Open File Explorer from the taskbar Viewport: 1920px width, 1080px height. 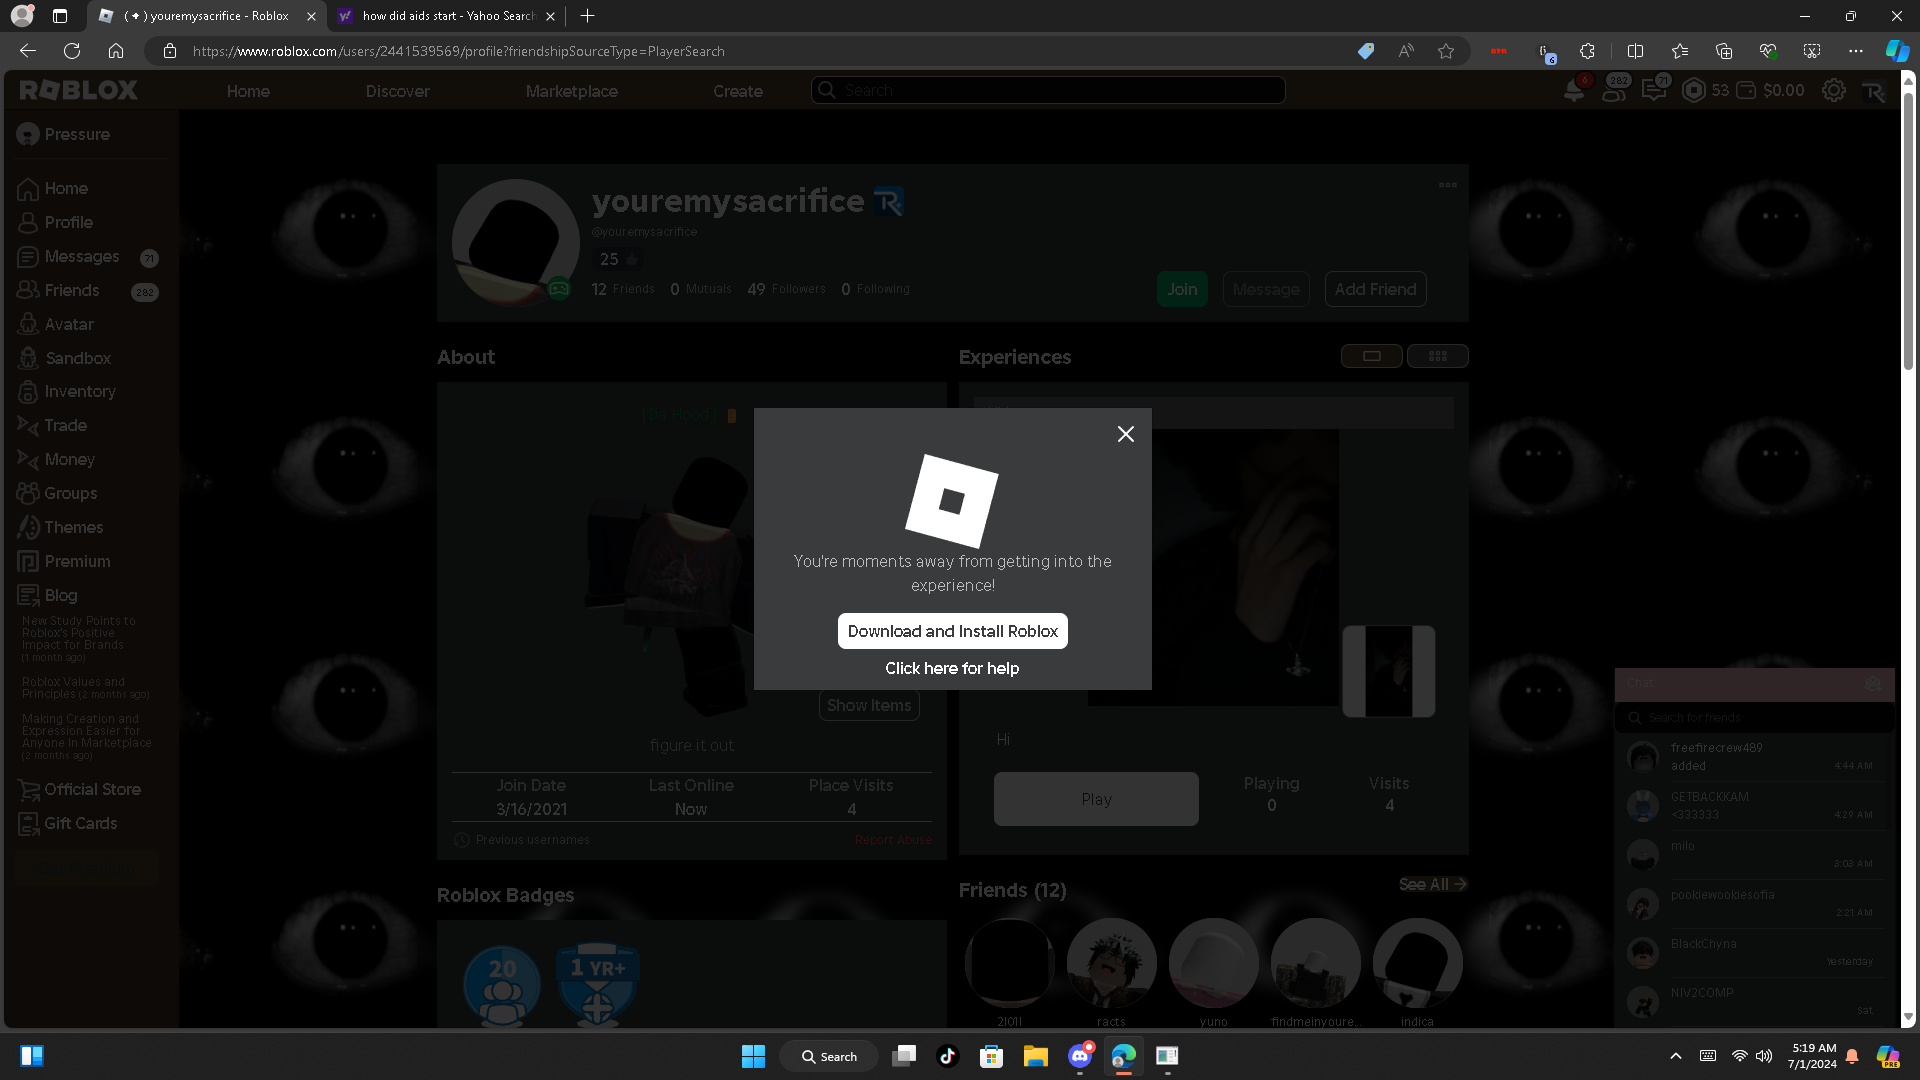pos(1035,1056)
